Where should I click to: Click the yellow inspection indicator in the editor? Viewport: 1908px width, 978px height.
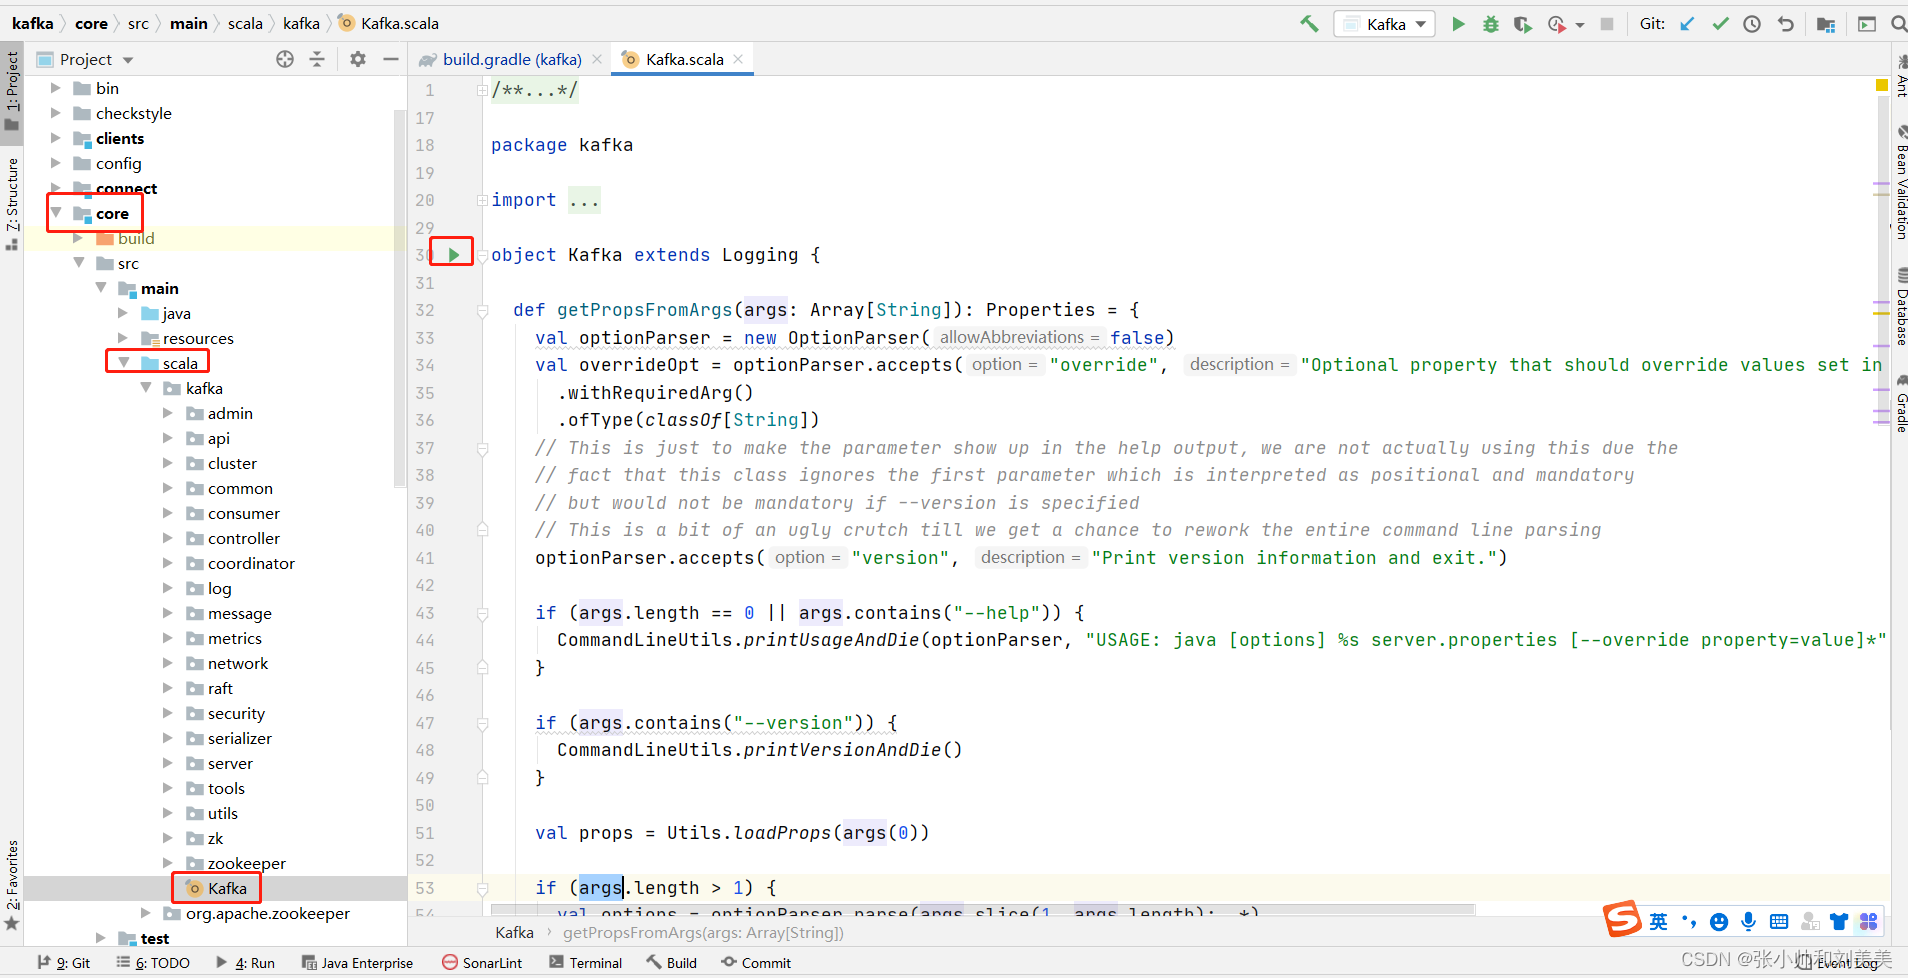point(1881,86)
